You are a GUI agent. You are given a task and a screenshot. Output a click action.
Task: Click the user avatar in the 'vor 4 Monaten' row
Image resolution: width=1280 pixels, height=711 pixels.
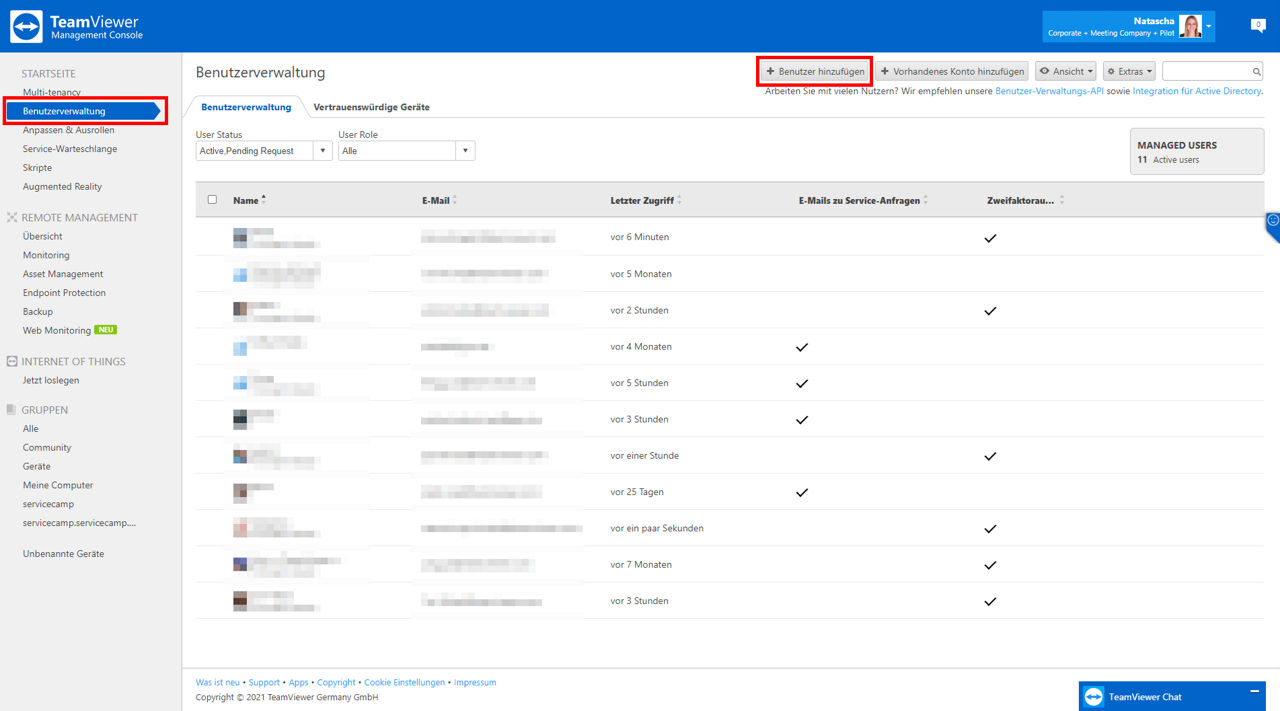(240, 347)
